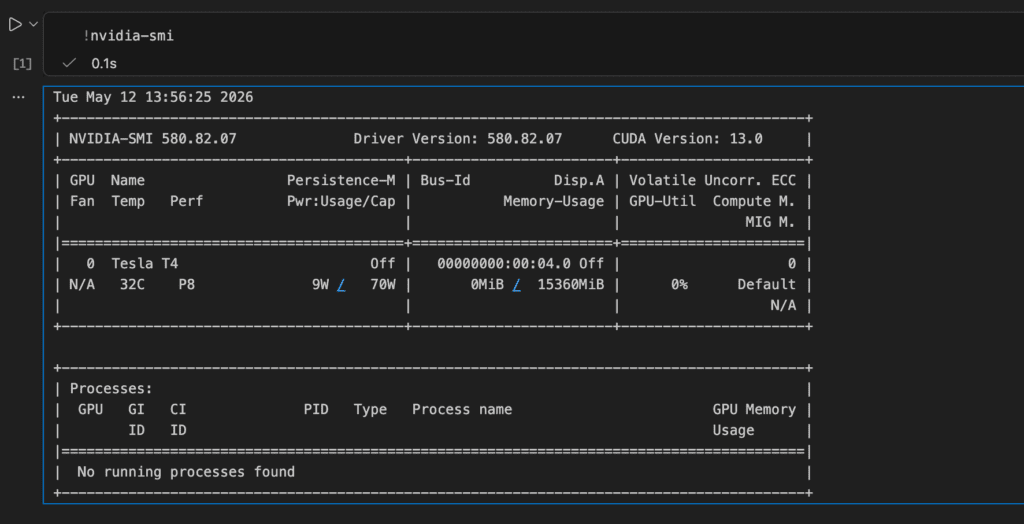The height and width of the screenshot is (524, 1024).
Task: Click the MIG M. header
Action: click(771, 222)
